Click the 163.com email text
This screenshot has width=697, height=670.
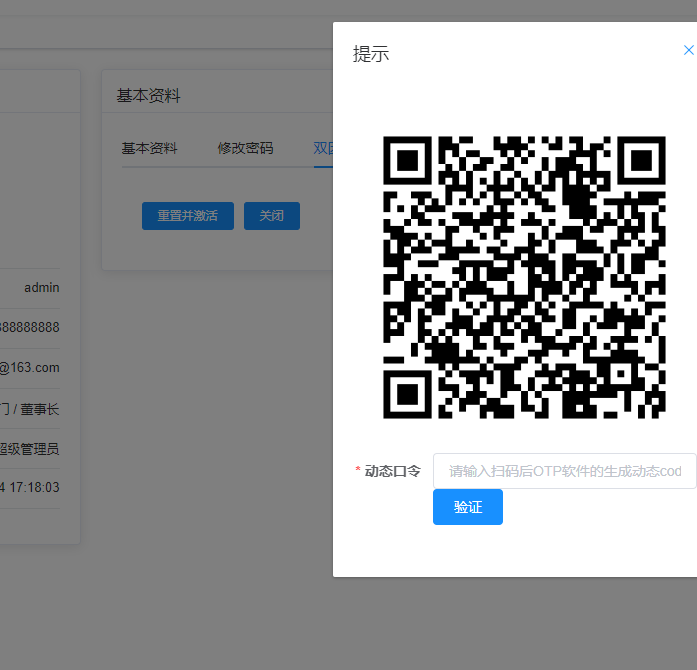[x=30, y=368]
